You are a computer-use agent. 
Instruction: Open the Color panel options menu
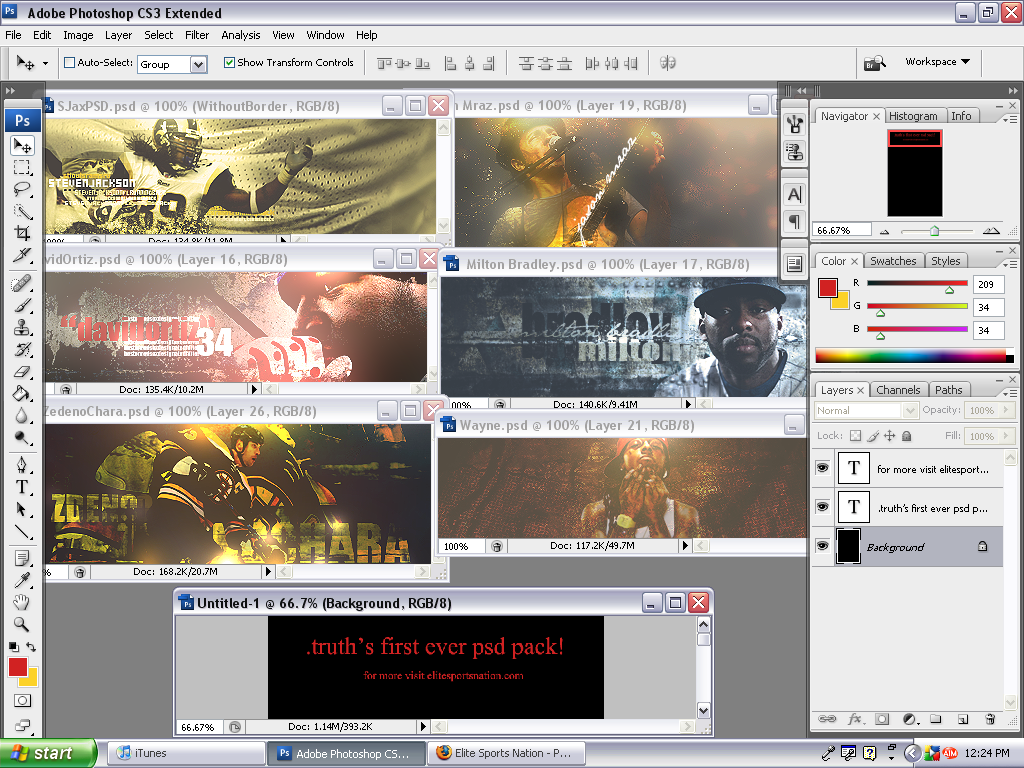pos(1010,264)
